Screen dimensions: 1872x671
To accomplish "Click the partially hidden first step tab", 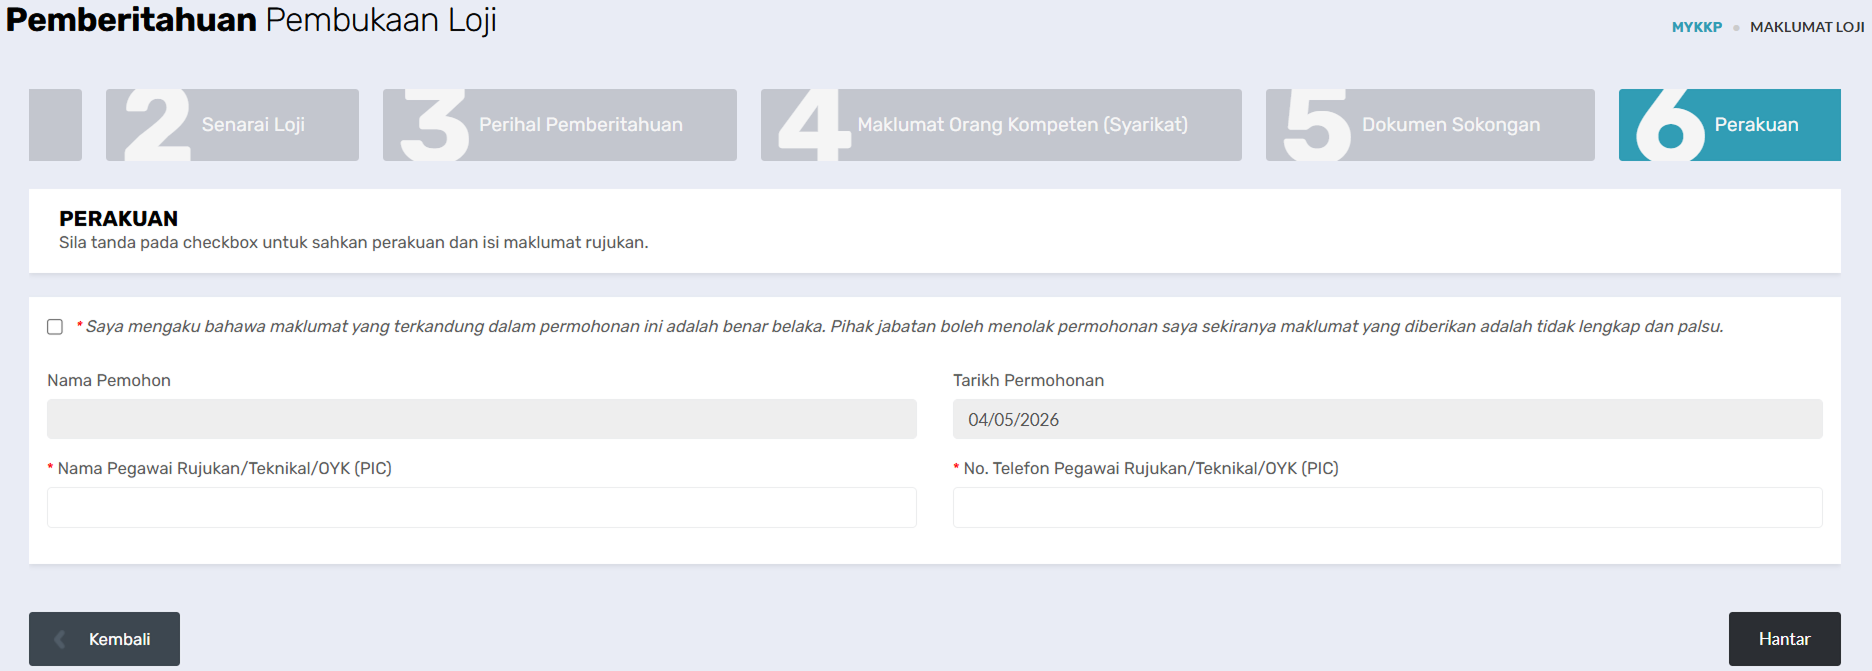I will coord(55,125).
